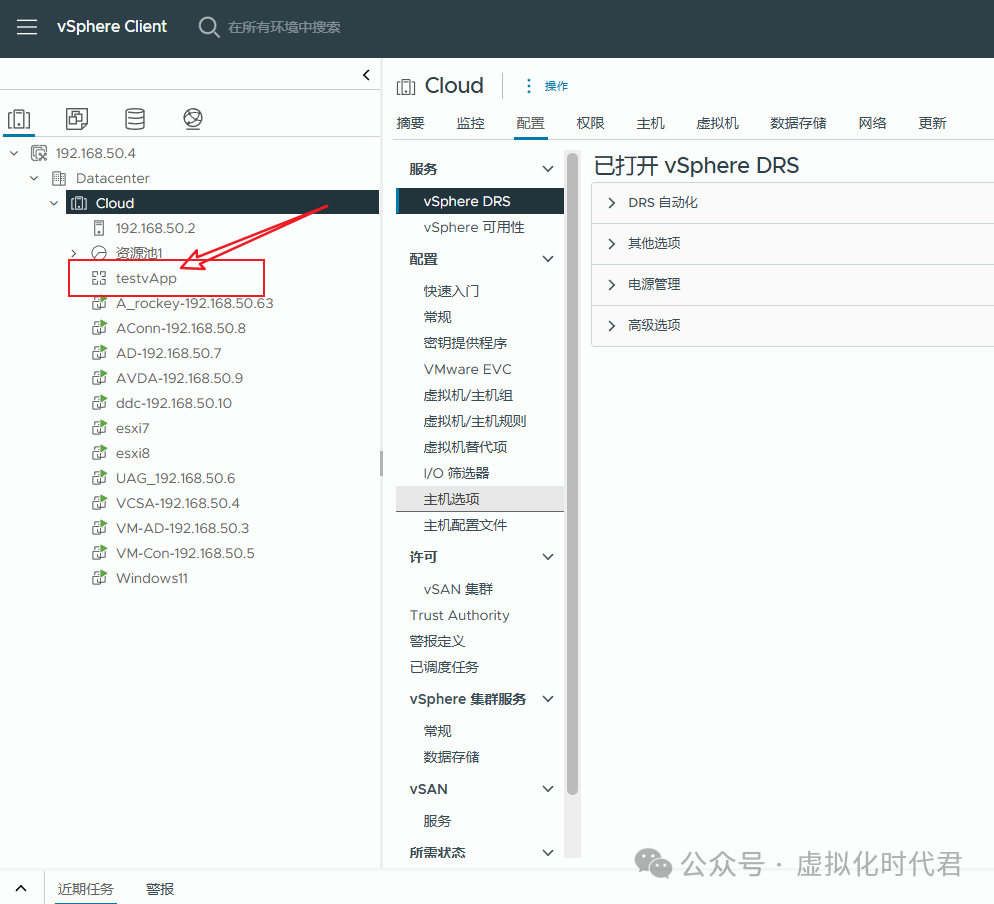The image size is (994, 904).
Task: Open the 摘要 summary tab
Action: coord(410,123)
